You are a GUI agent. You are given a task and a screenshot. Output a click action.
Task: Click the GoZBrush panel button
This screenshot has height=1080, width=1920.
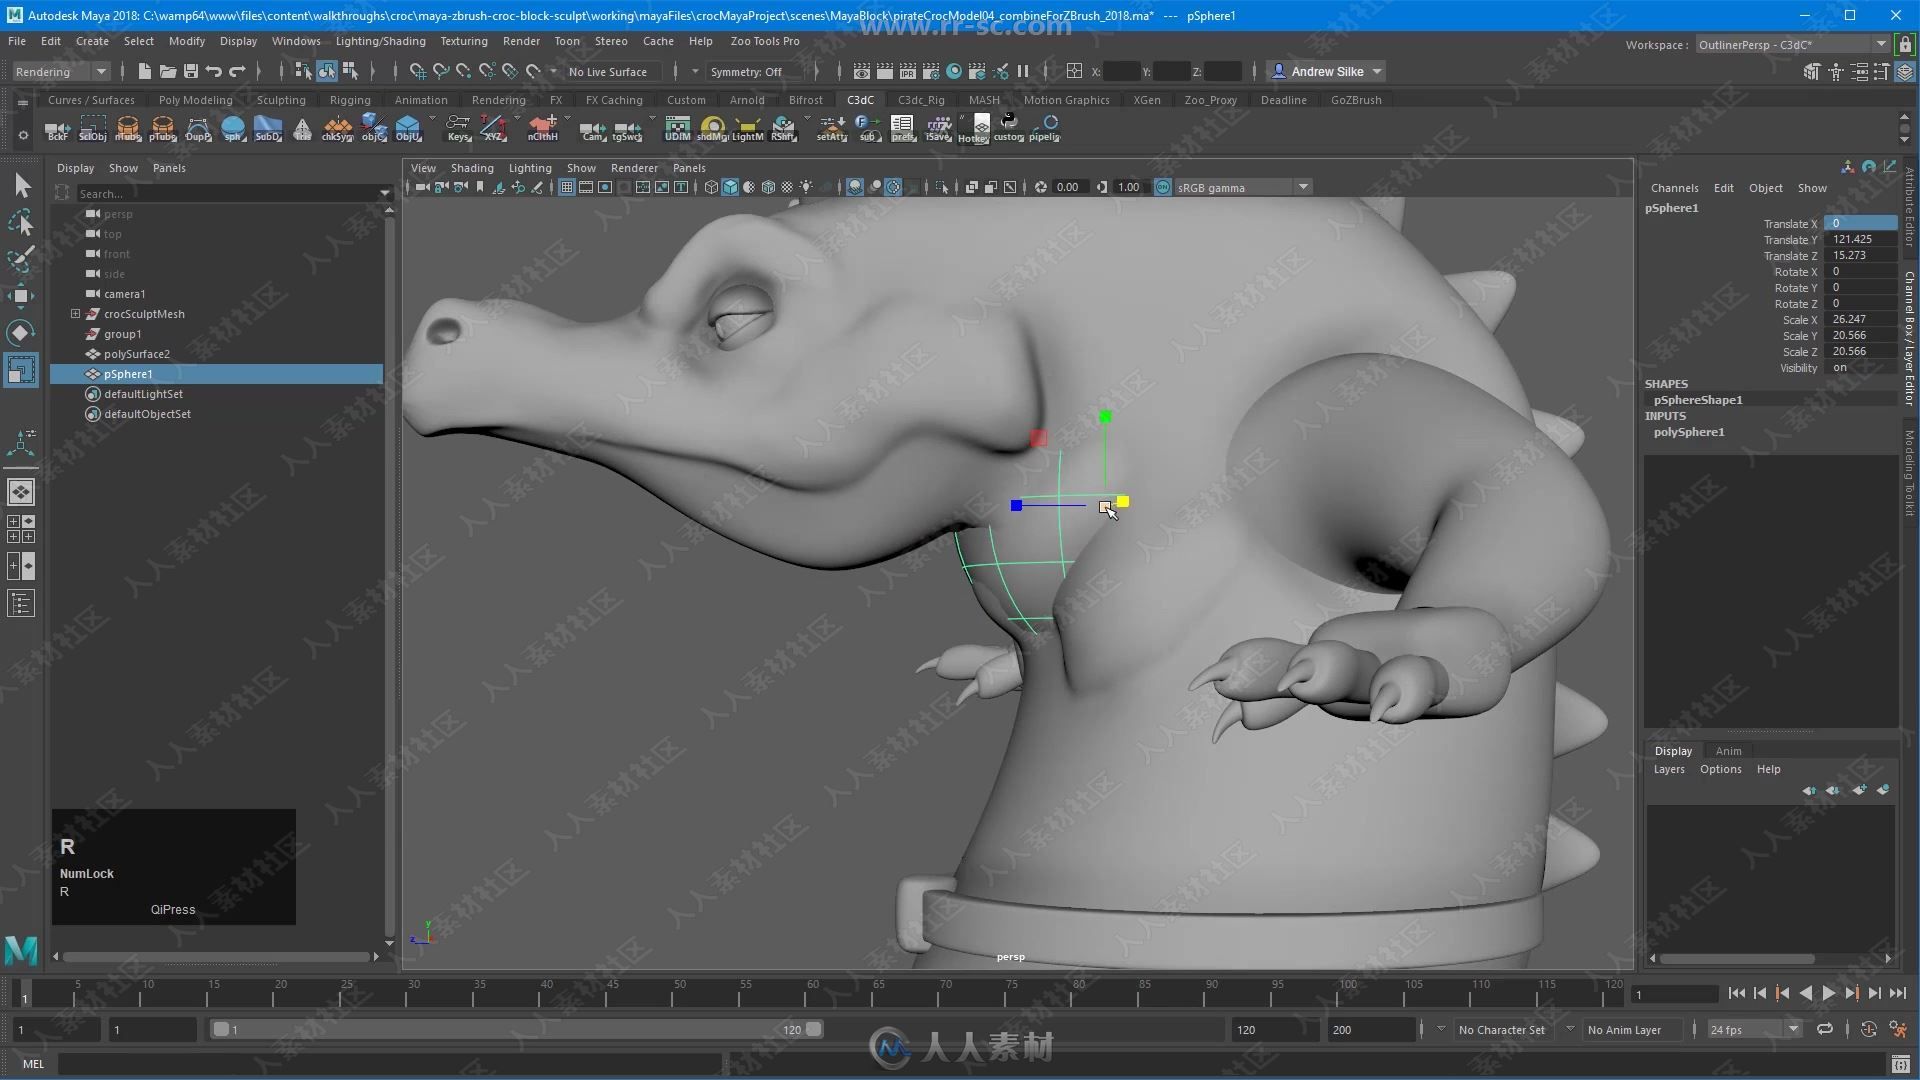coord(1358,99)
